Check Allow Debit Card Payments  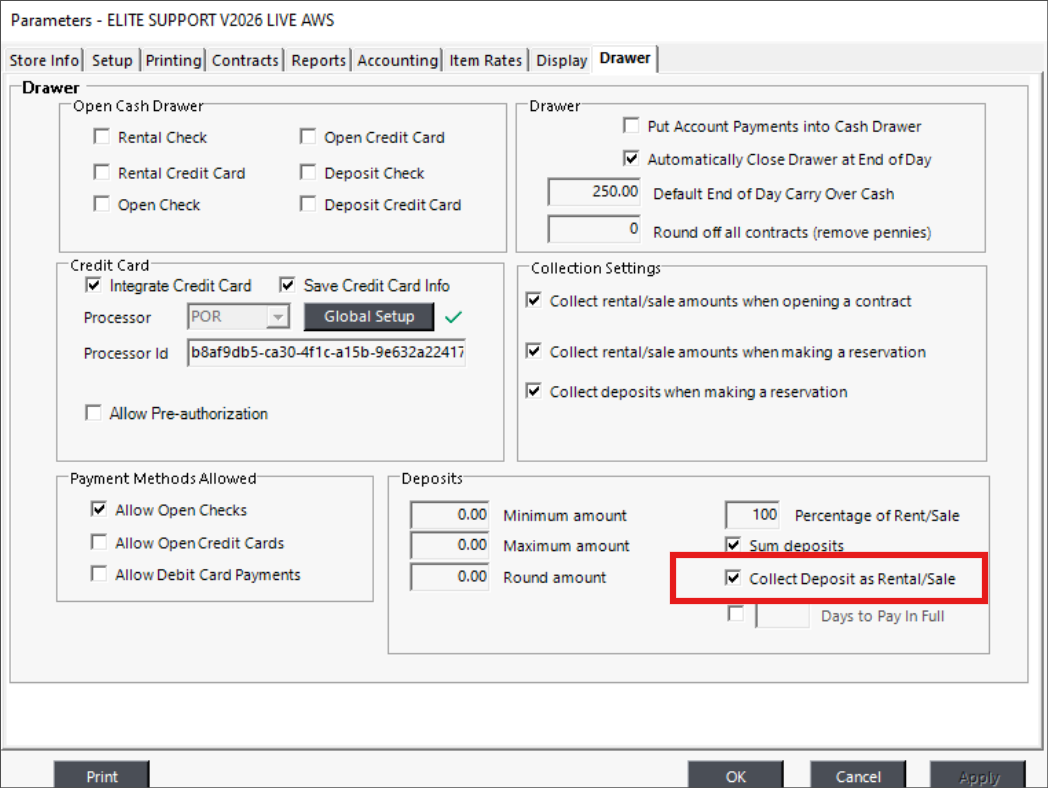click(99, 574)
